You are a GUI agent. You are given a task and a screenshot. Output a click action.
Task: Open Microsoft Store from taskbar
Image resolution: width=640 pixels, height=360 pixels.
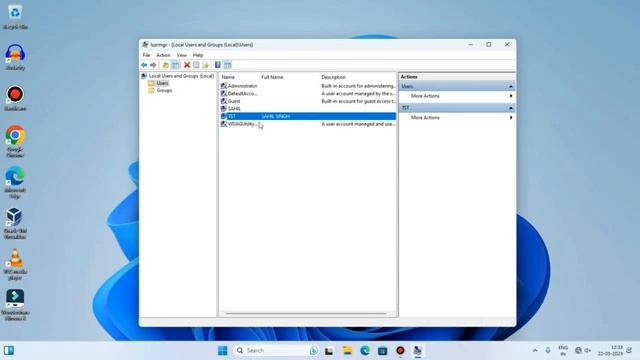point(382,351)
